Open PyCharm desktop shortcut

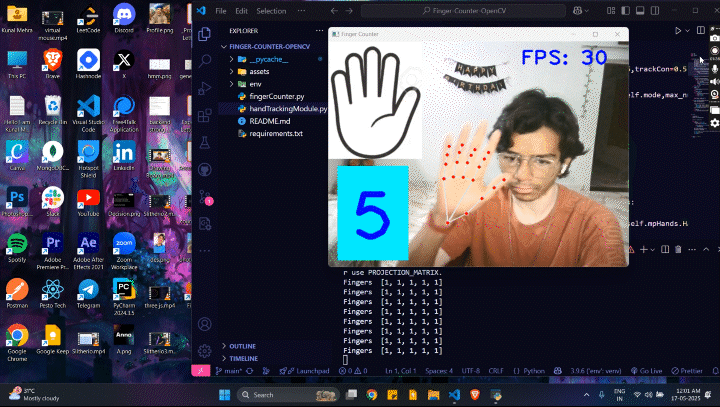pos(124,297)
